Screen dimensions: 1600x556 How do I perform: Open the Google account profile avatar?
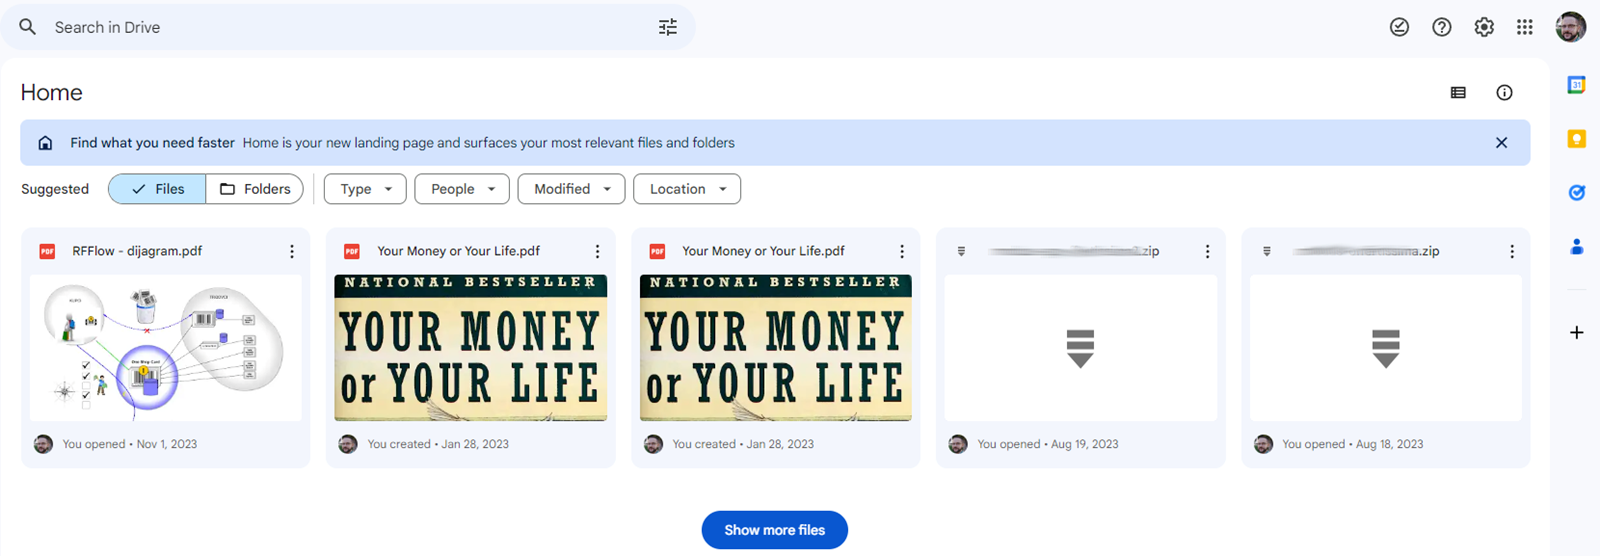[1571, 27]
